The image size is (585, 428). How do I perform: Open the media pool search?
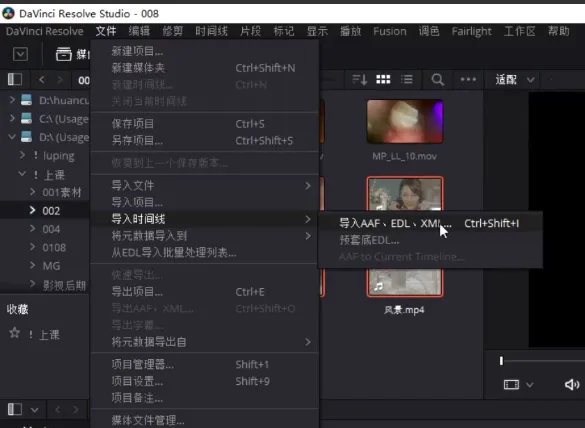[x=438, y=79]
